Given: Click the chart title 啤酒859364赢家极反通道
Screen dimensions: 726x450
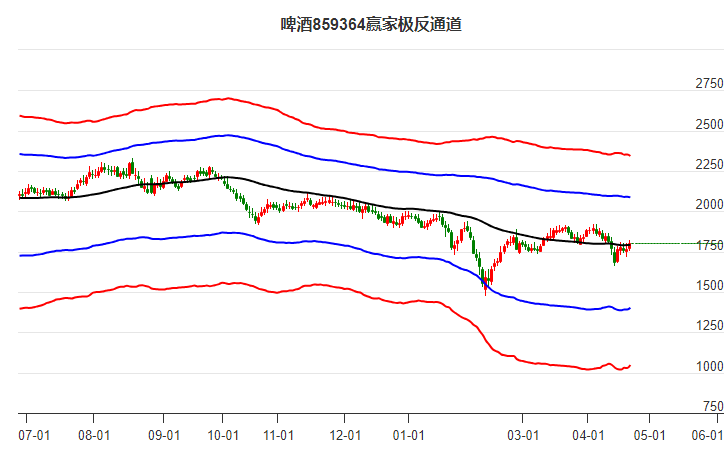Looking at the screenshot, I should tap(371, 25).
